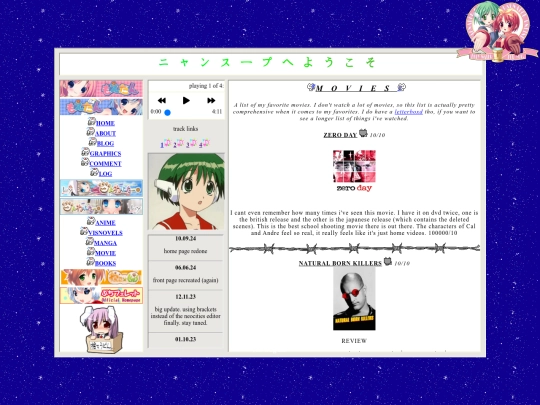The width and height of the screenshot is (540, 405).
Task: Click the music note icon after track 1
Action: (168, 143)
